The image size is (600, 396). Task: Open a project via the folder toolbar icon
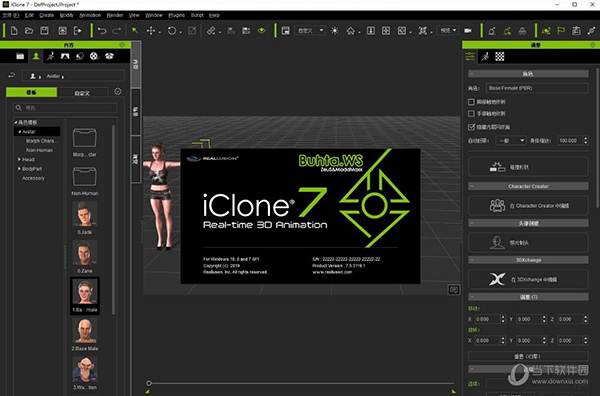(29, 31)
